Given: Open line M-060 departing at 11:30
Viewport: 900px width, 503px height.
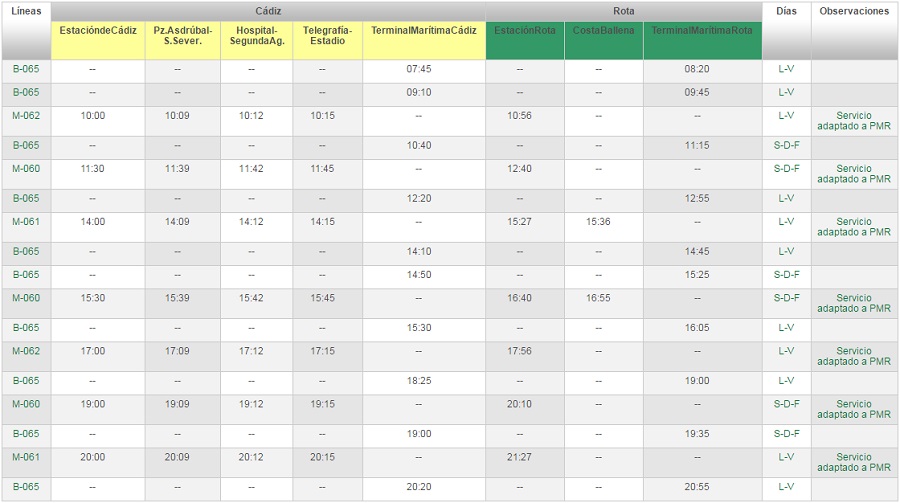Looking at the screenshot, I should coord(26,169).
